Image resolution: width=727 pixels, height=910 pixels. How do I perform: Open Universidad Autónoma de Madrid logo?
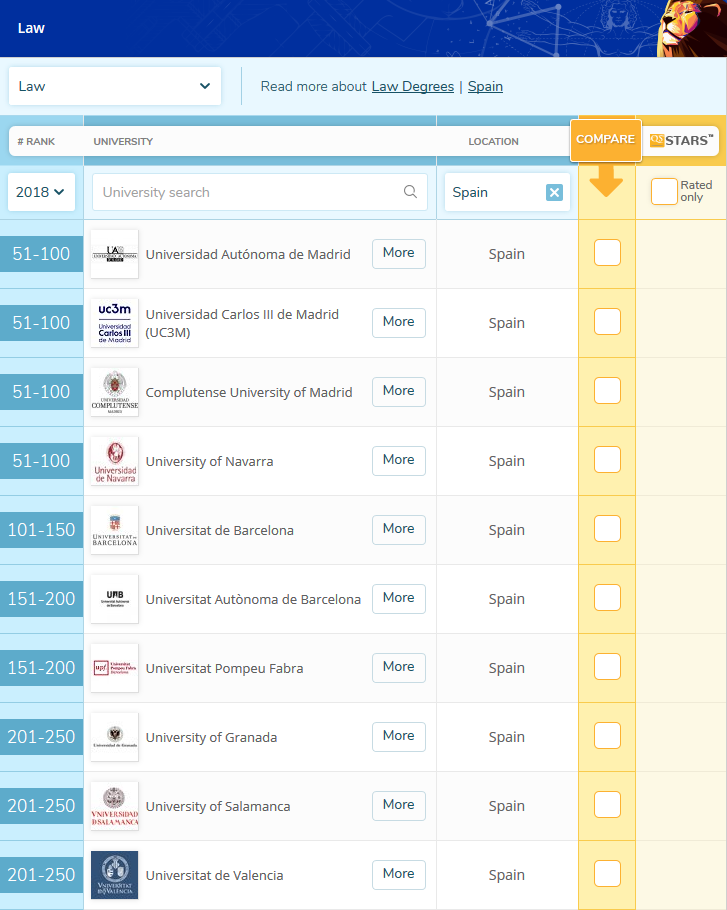tap(114, 254)
